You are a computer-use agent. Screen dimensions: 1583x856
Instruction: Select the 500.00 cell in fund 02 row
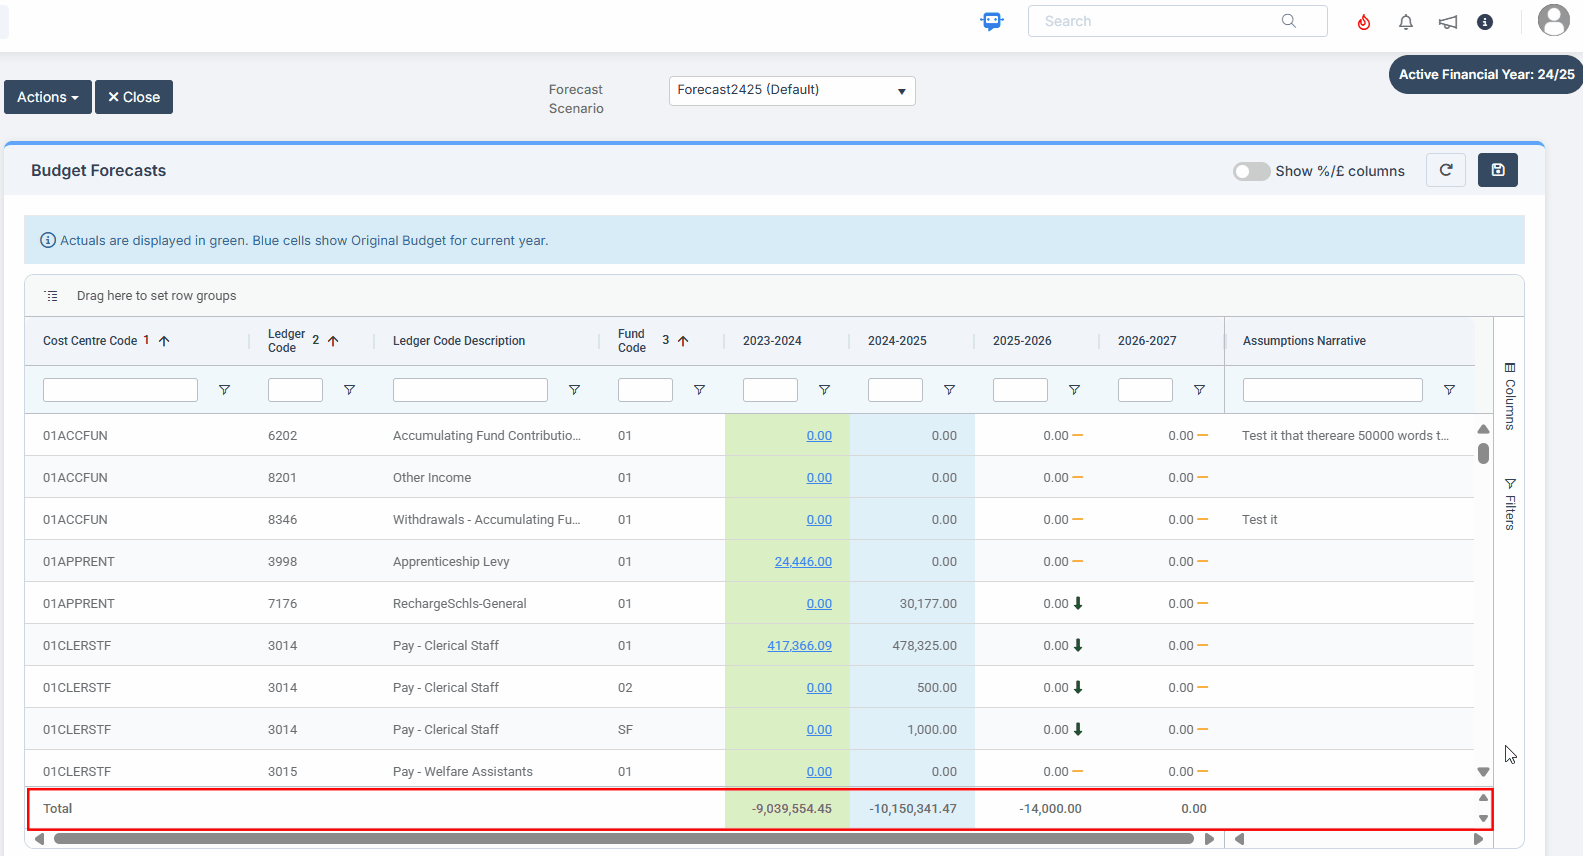912,688
